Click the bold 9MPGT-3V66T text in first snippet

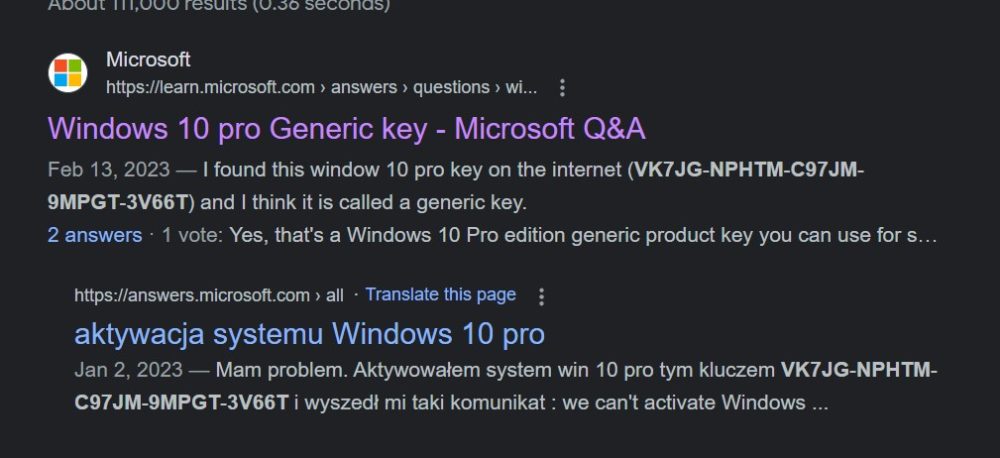coord(119,203)
